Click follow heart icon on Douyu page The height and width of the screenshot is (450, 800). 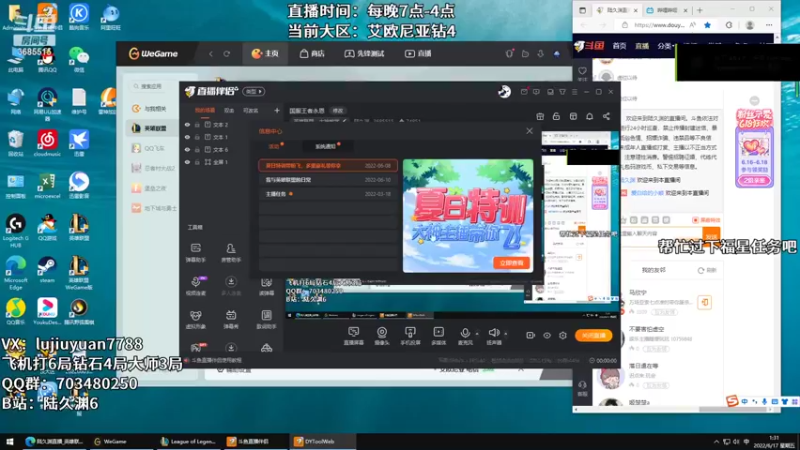coord(582,71)
